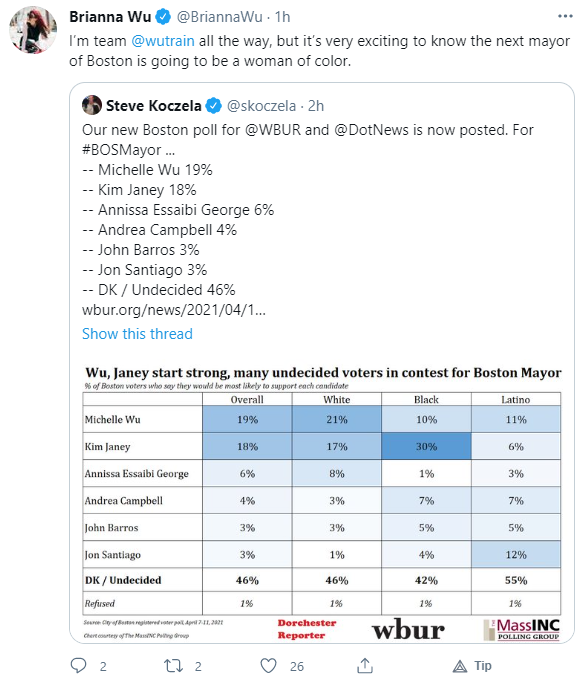Click the Steve Koczela display name
The image size is (583, 682).
tap(154, 106)
